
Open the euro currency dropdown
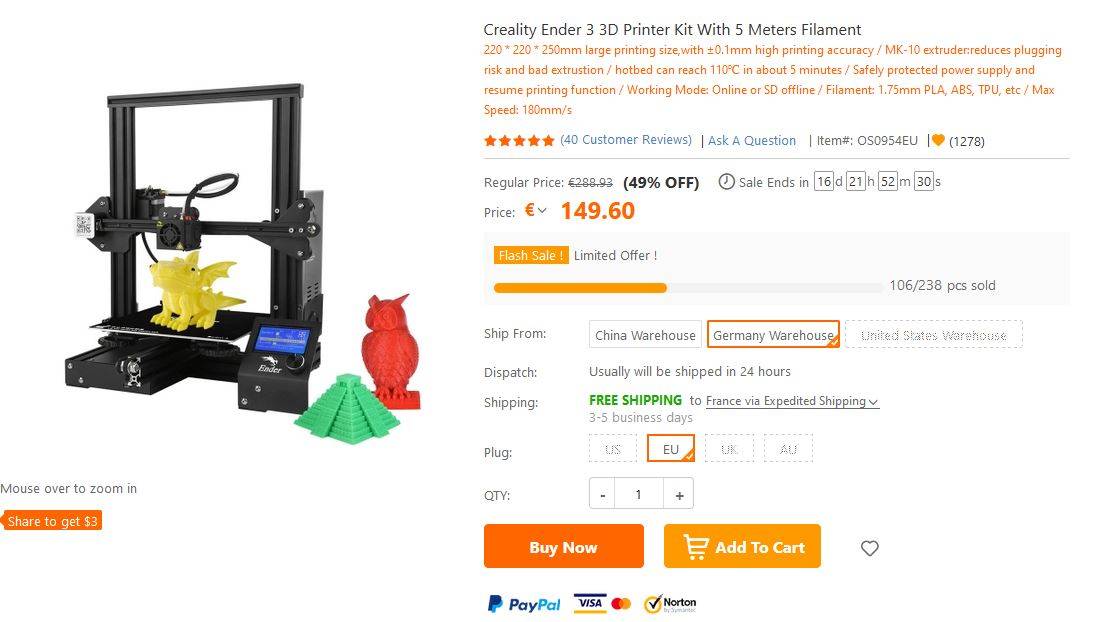tap(536, 210)
